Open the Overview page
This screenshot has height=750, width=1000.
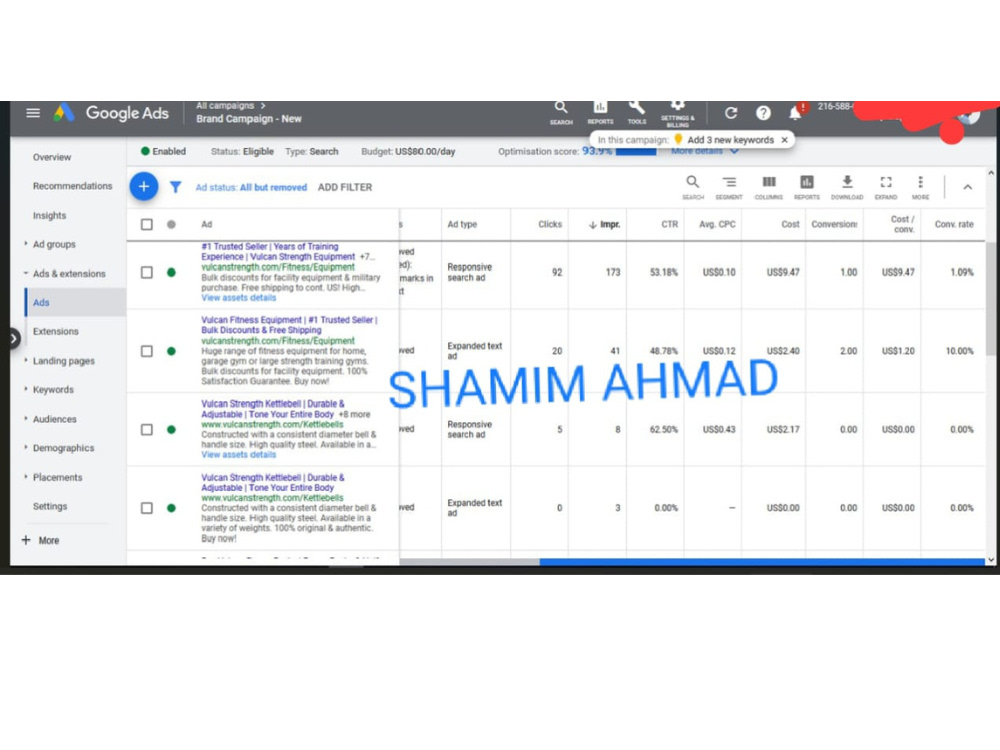pos(52,157)
